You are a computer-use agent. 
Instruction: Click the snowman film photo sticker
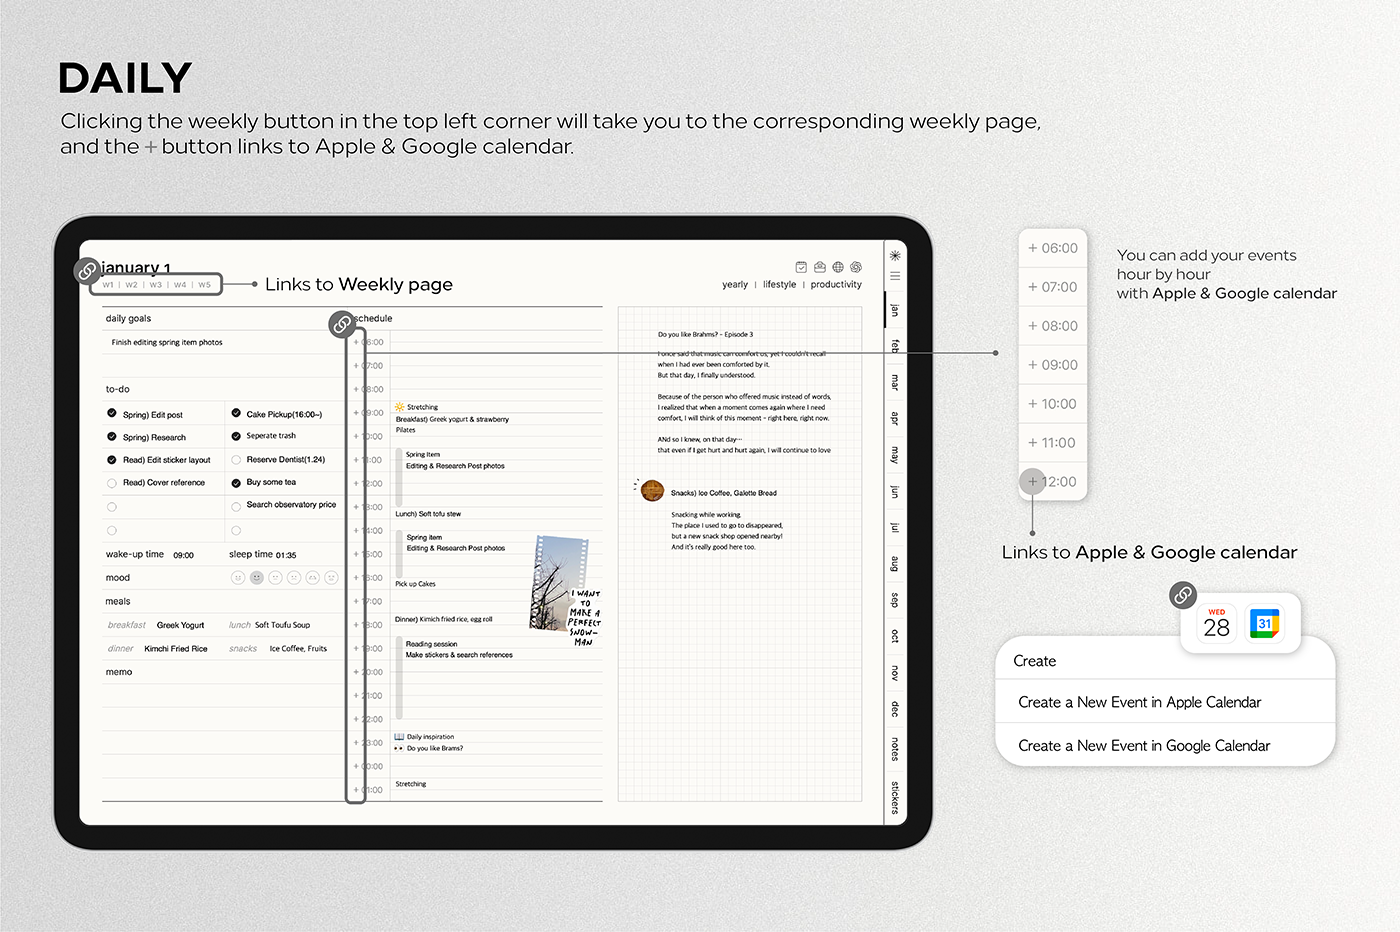coord(562,580)
